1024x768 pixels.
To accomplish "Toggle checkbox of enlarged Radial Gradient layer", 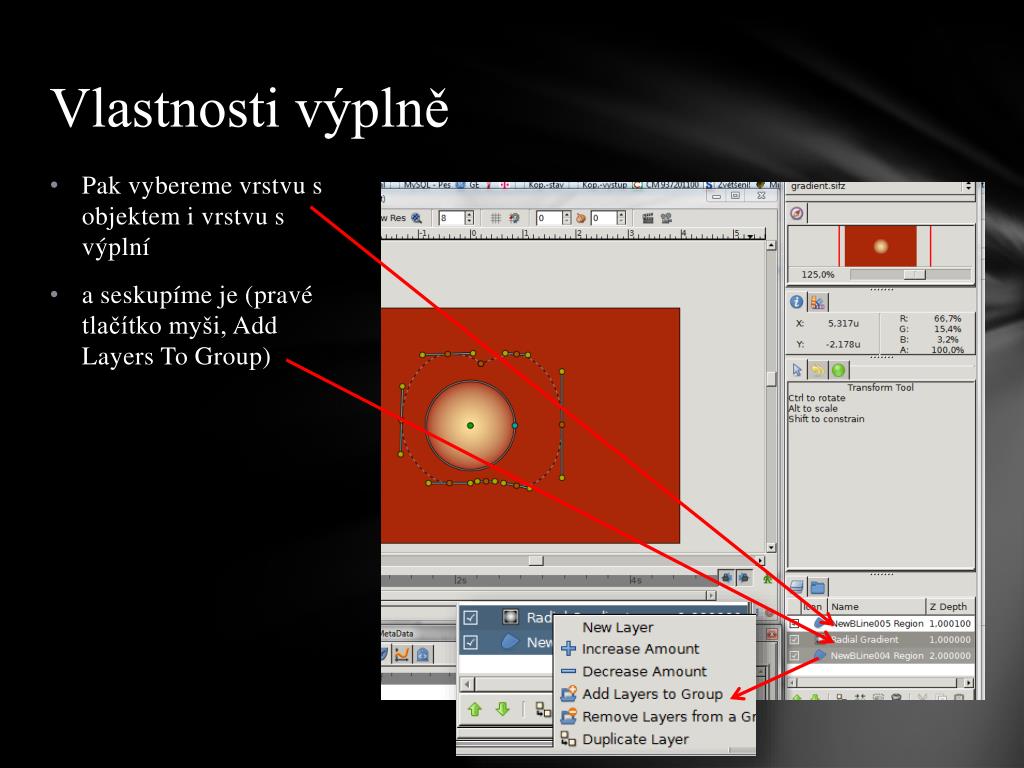I will click(470, 617).
